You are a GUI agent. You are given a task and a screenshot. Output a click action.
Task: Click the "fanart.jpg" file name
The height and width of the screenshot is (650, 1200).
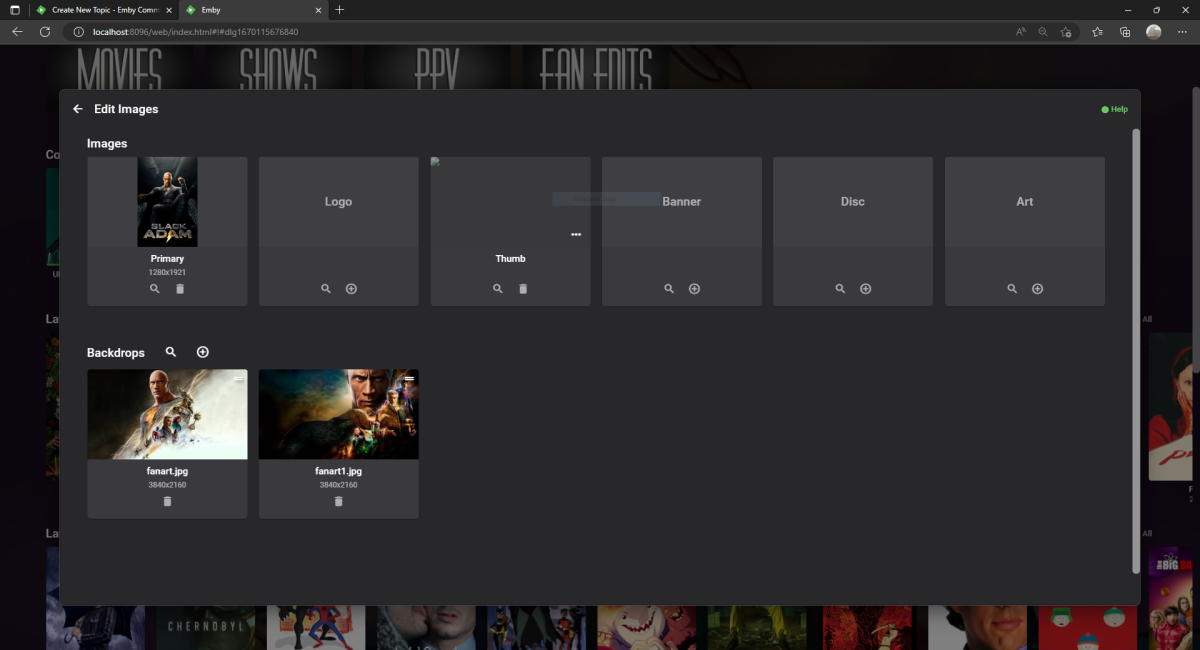pyautogui.click(x=167, y=471)
